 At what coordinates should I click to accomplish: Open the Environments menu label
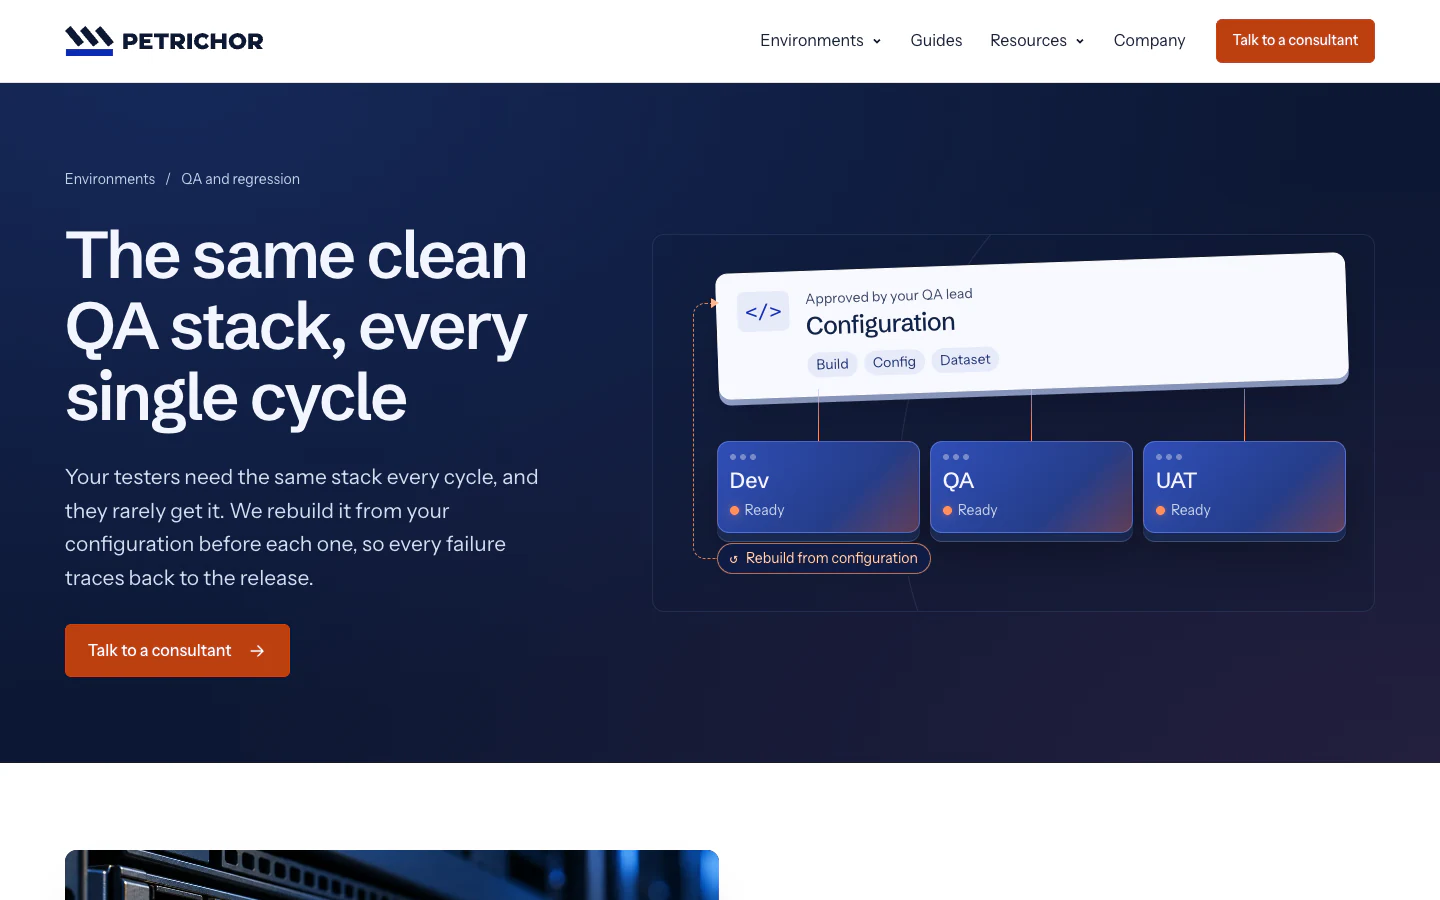point(811,41)
